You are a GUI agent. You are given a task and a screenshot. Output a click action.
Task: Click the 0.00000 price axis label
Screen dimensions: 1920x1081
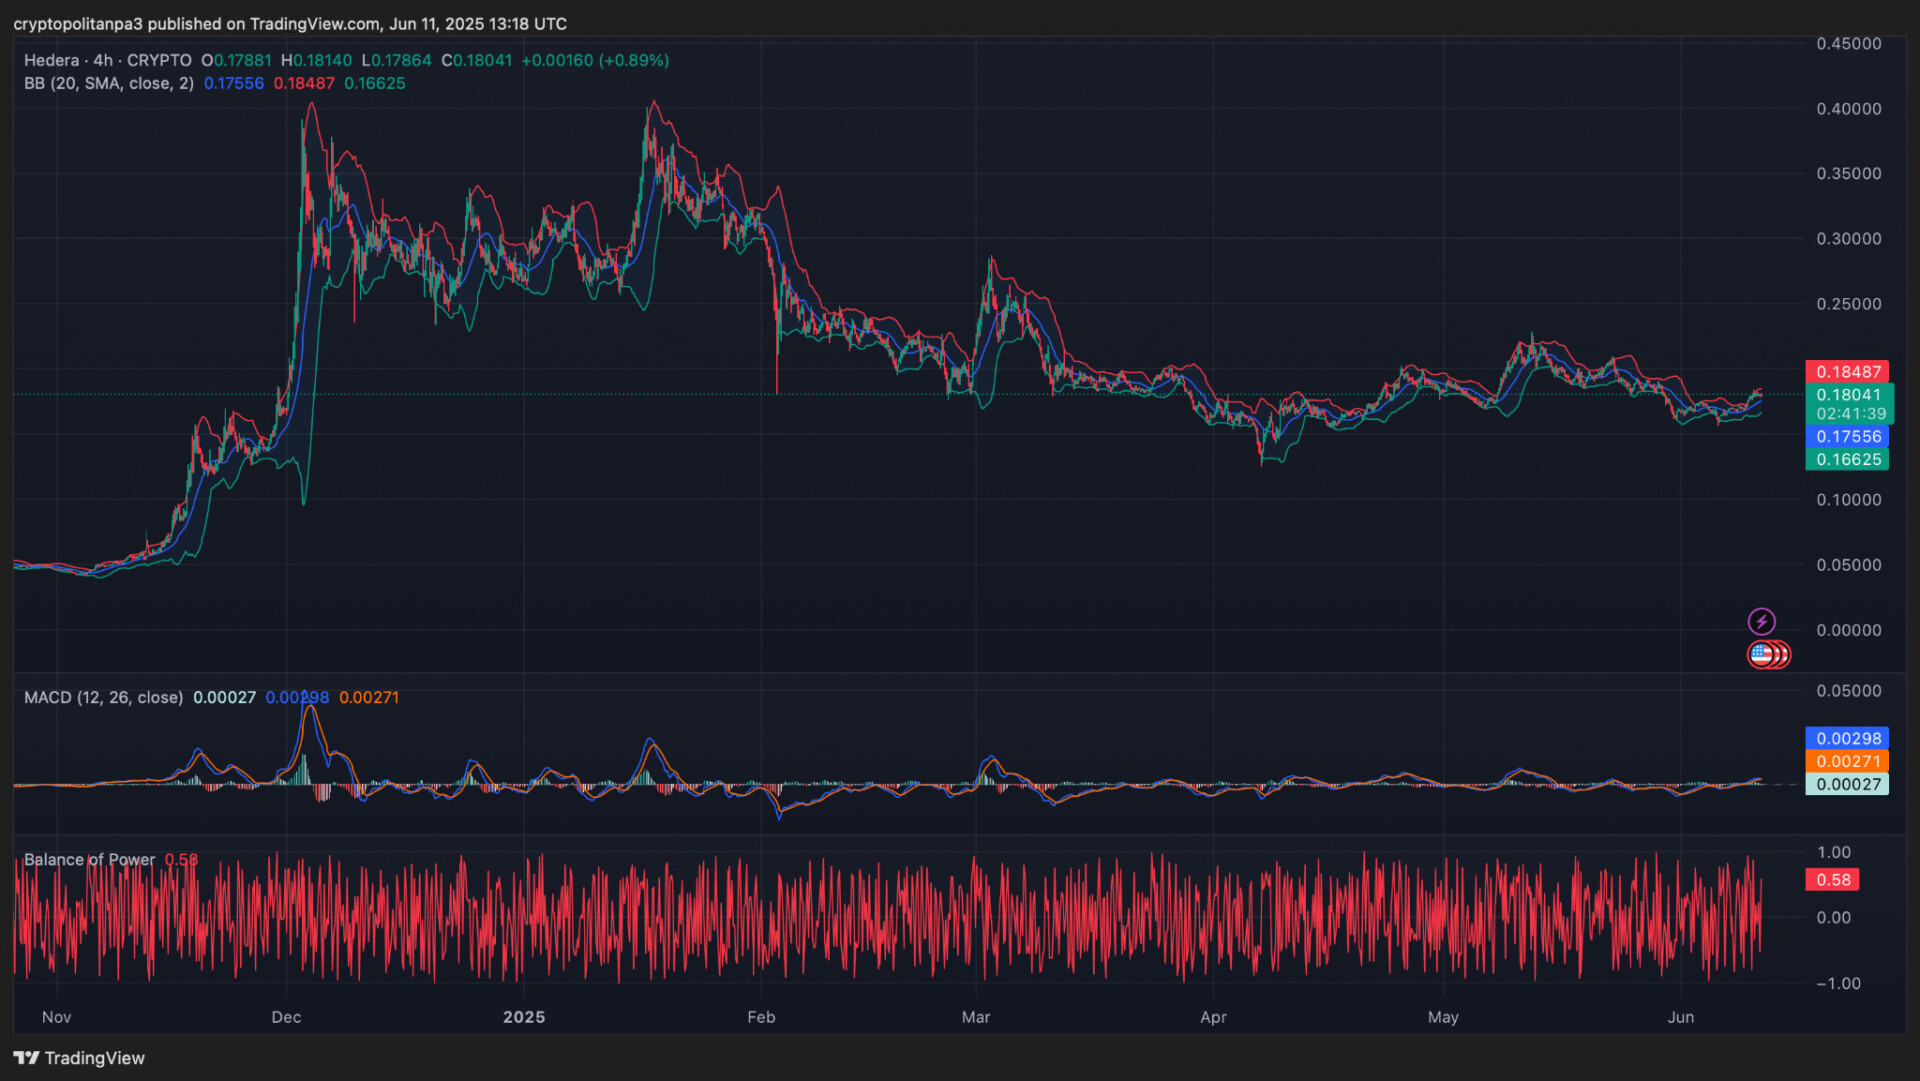coord(1849,630)
